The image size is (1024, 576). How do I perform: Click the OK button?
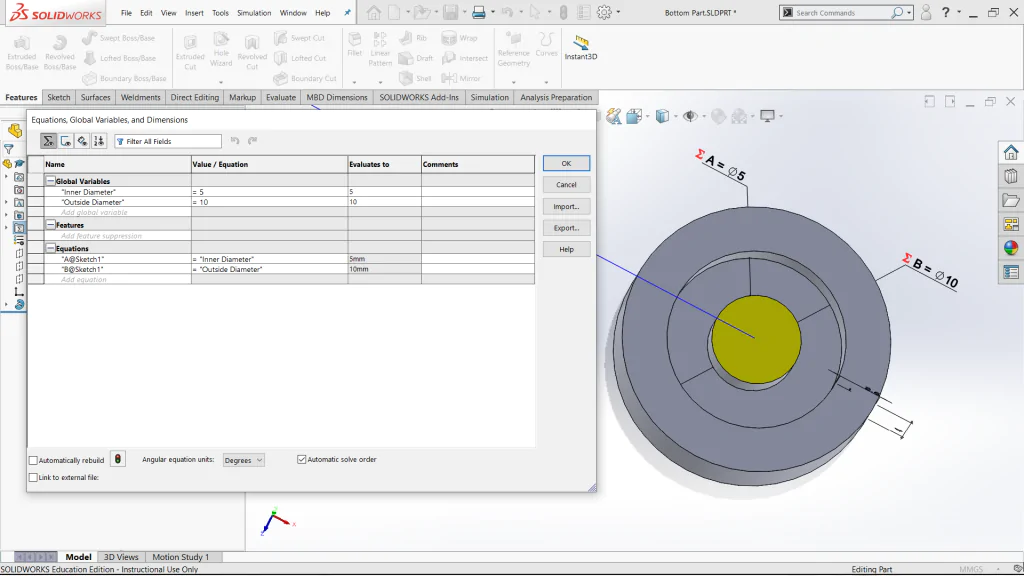pyautogui.click(x=566, y=163)
